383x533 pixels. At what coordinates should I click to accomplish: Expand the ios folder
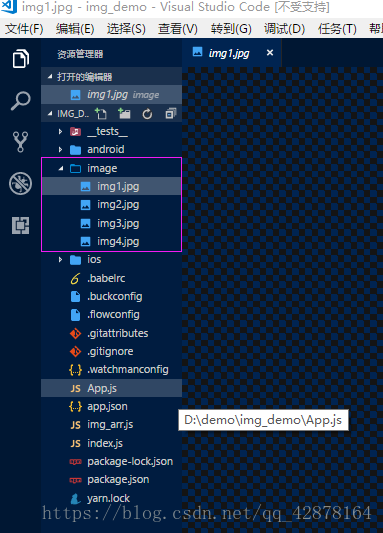111,260
